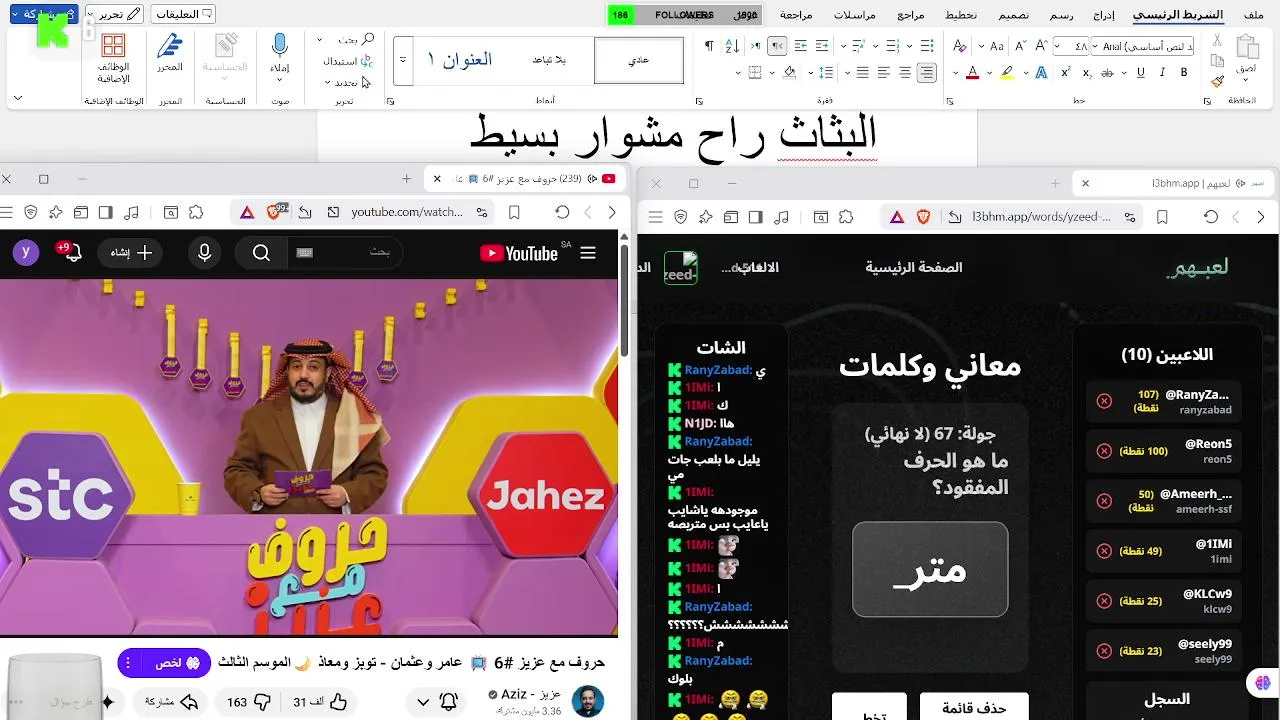This screenshot has height=720, width=1280.
Task: Center text in Word paragraph group
Action: pyautogui.click(x=905, y=72)
